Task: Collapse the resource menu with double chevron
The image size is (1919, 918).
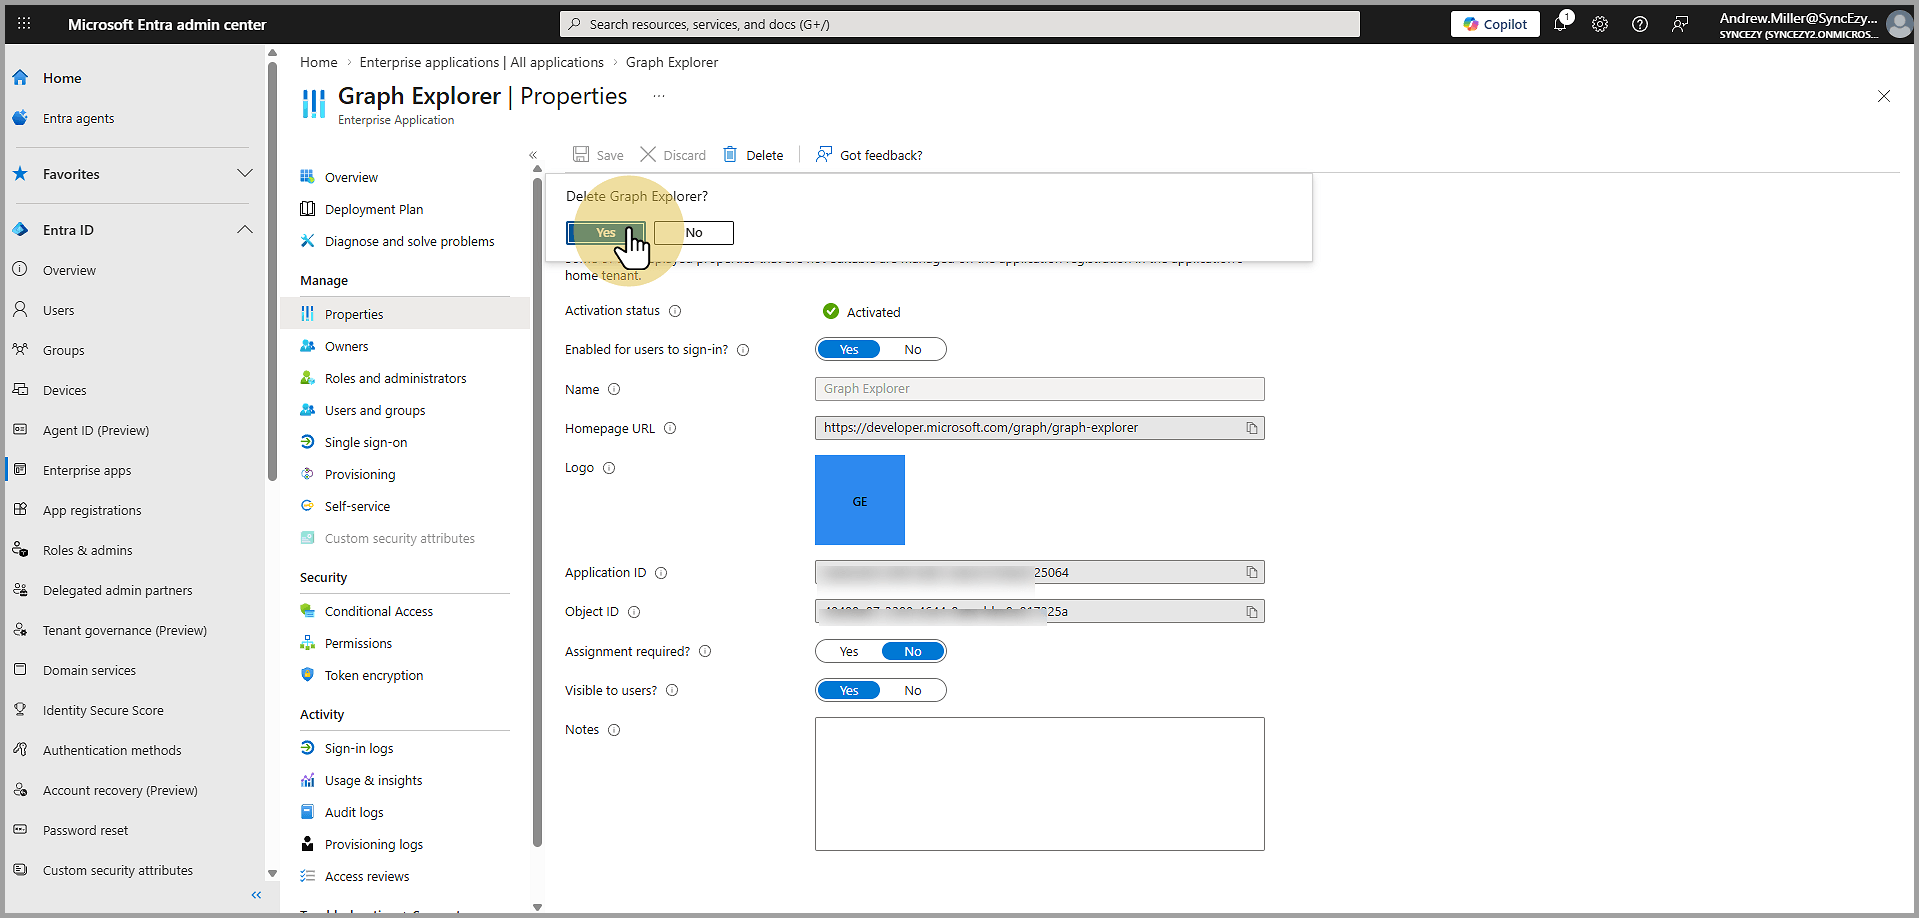Action: pos(533,155)
